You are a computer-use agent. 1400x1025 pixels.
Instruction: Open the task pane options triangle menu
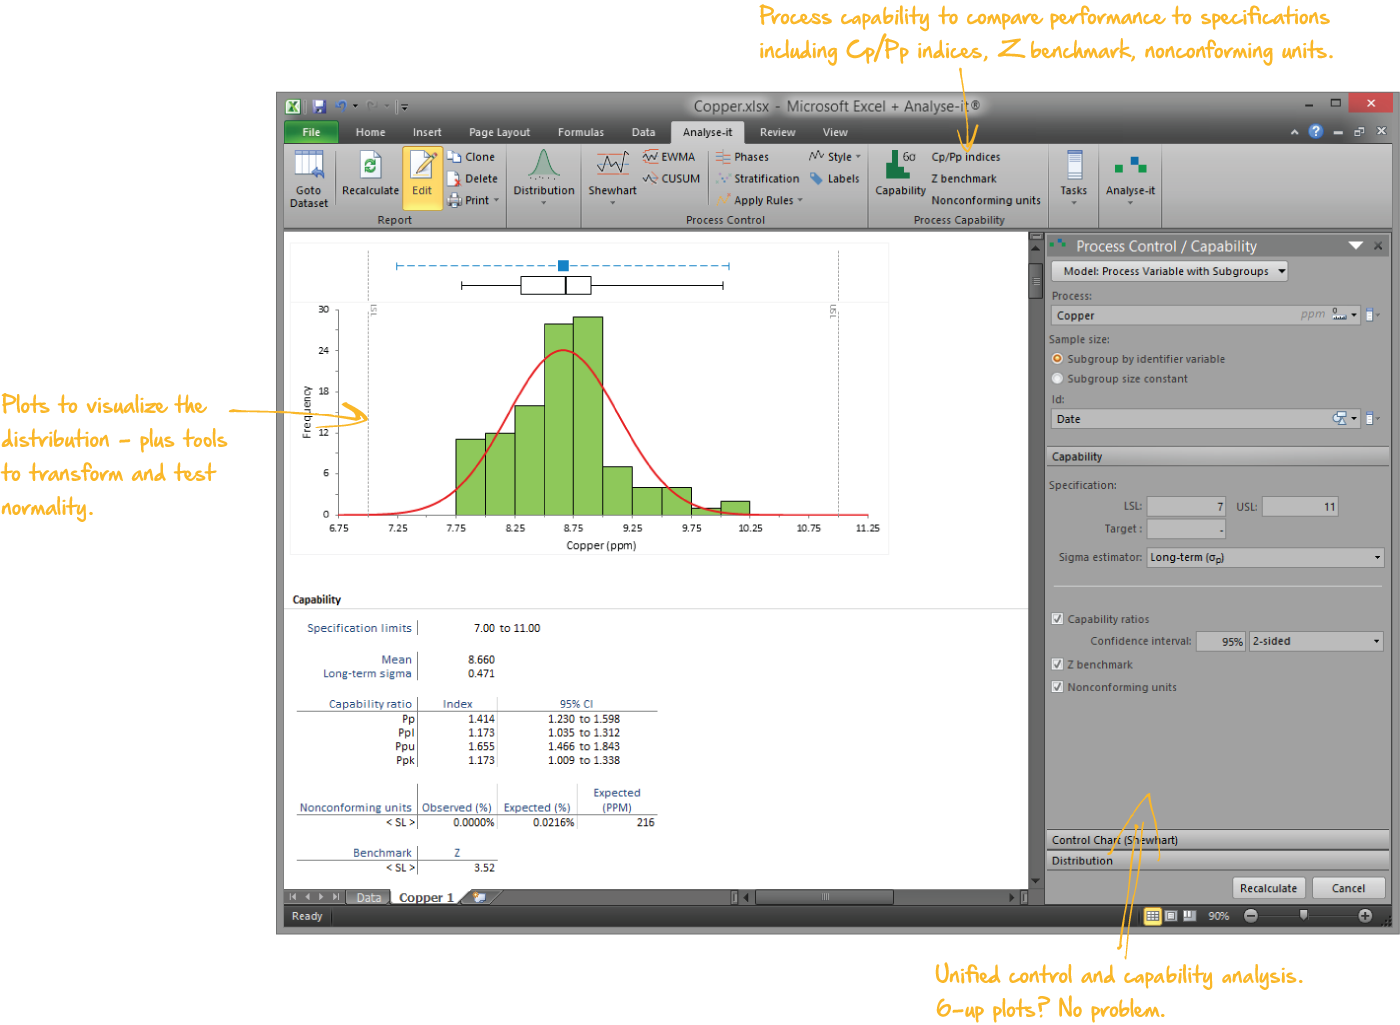[x=1356, y=246]
